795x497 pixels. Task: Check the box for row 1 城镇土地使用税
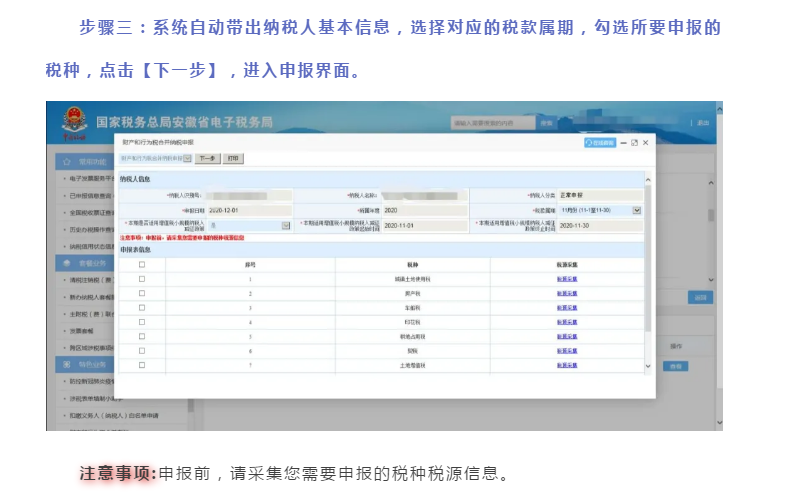pos(142,279)
